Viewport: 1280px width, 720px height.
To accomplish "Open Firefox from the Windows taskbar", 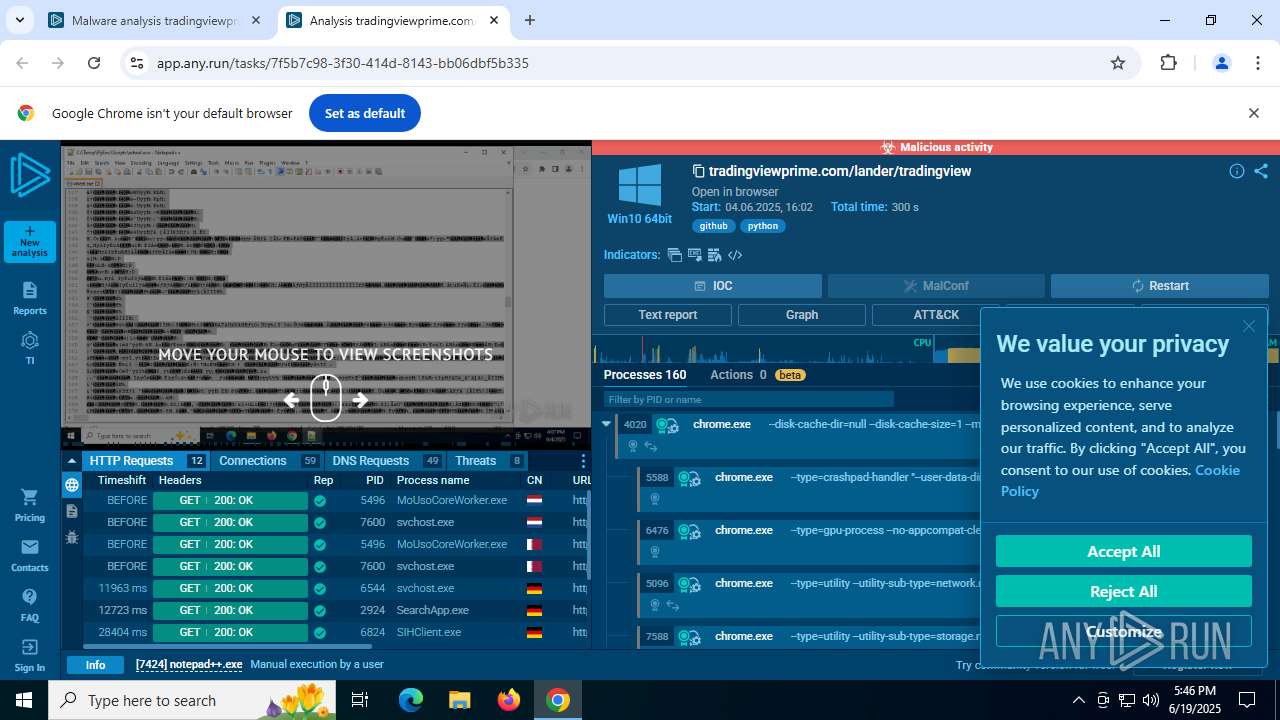I will pos(509,700).
